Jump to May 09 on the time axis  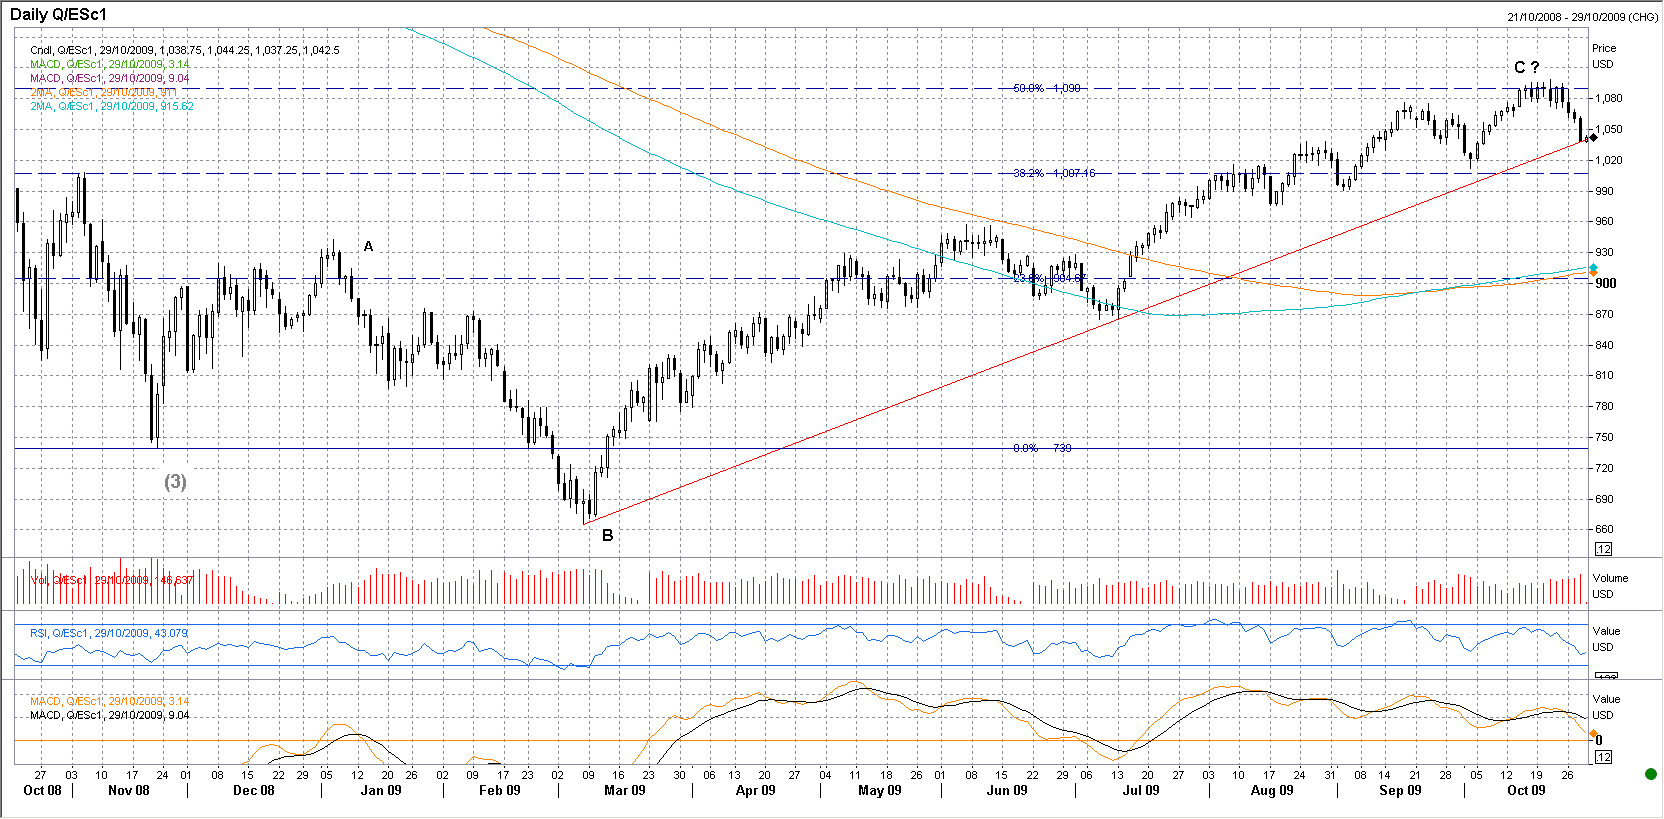[x=880, y=790]
